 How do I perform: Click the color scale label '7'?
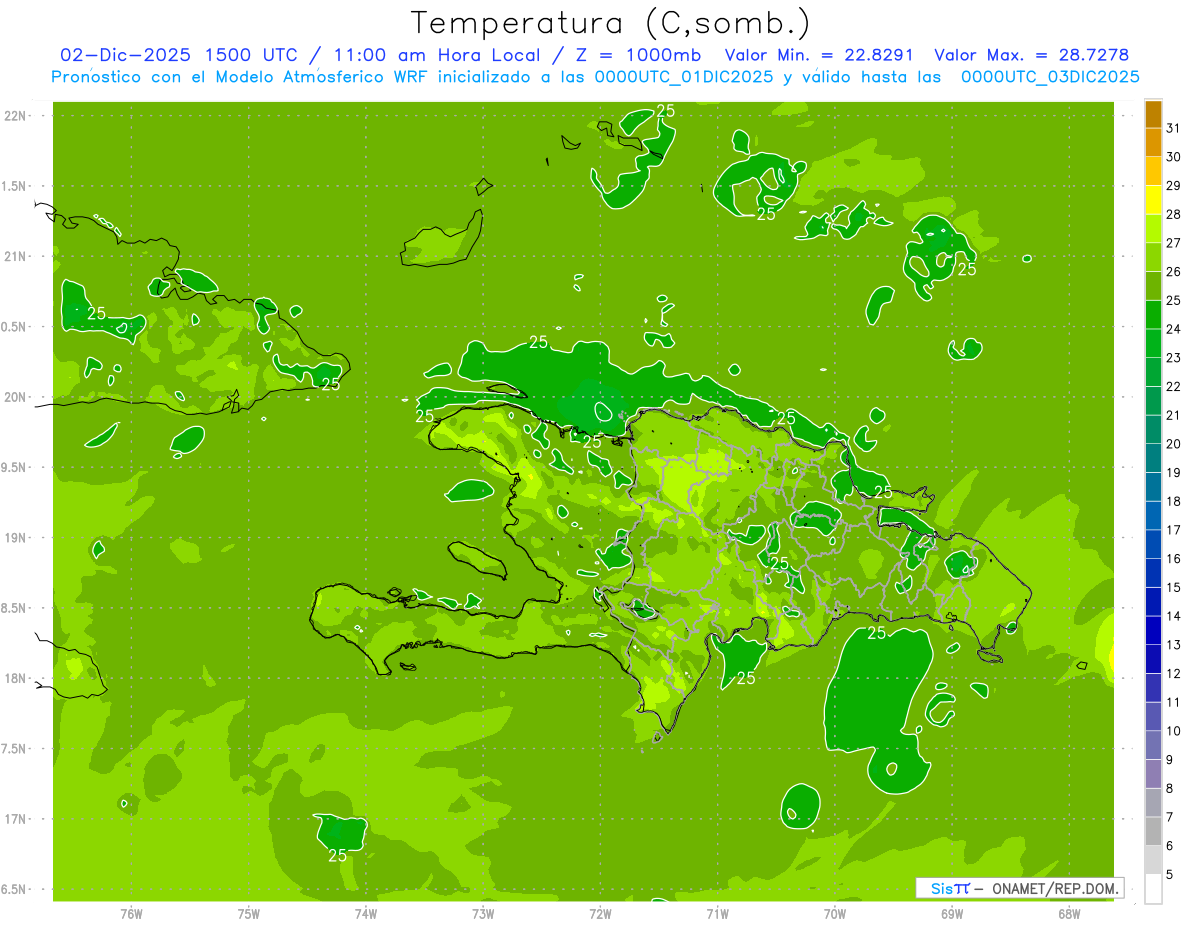tap(1170, 818)
